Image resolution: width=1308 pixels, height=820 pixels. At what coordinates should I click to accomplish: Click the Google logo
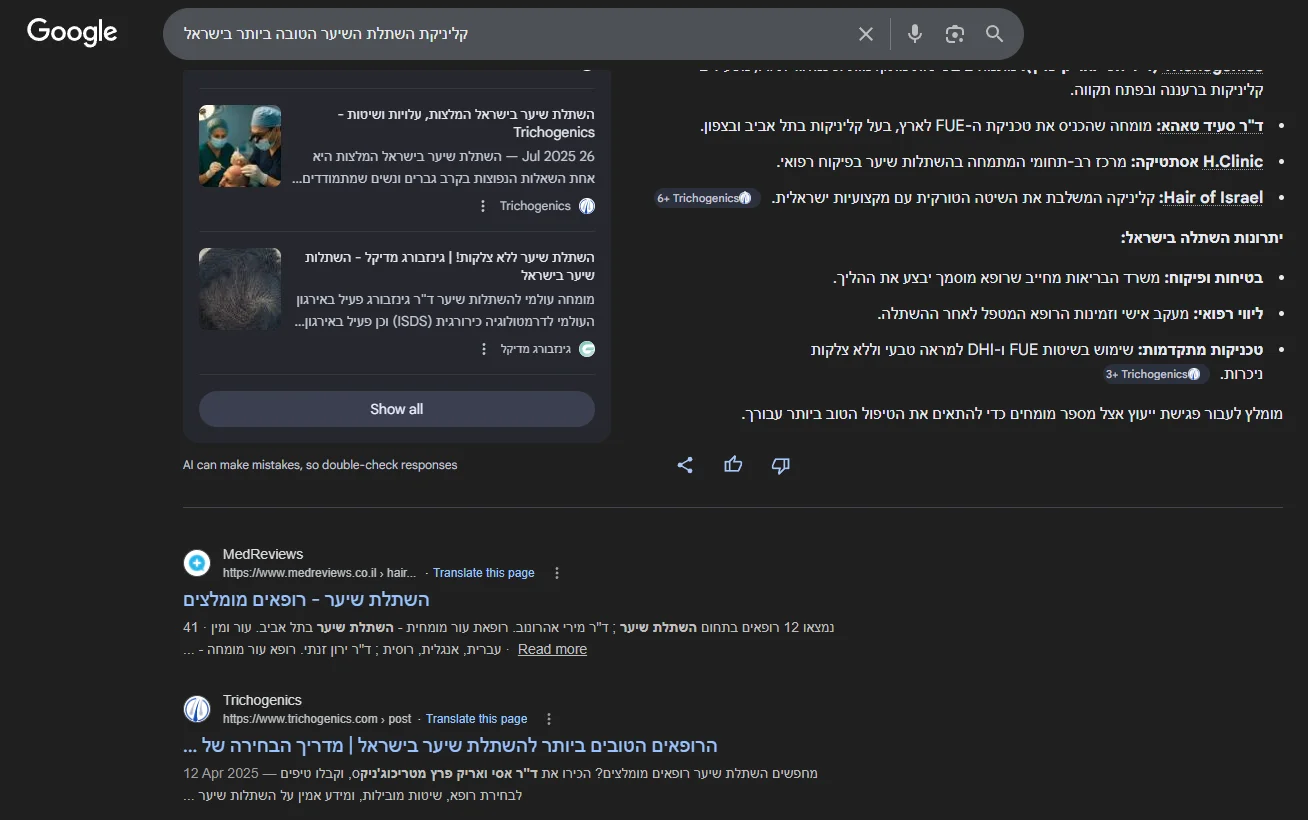point(72,33)
